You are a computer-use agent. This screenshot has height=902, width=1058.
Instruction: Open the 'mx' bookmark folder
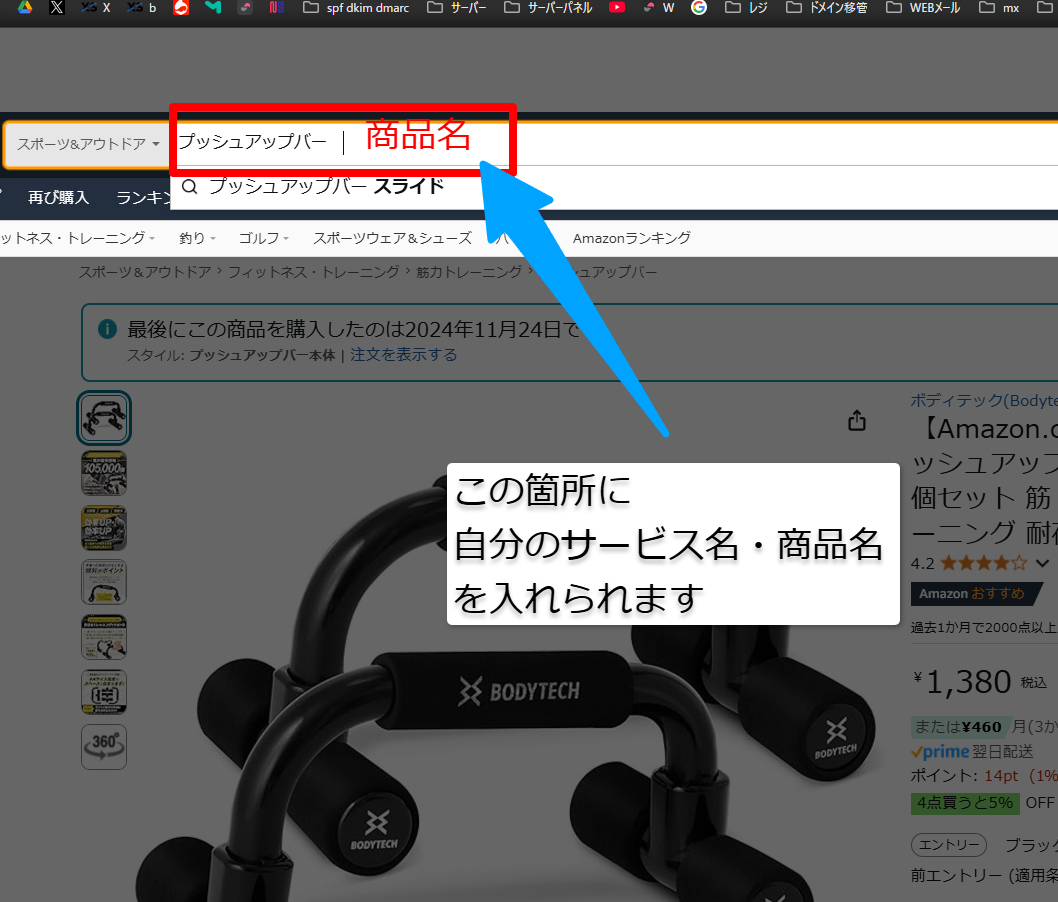(999, 7)
